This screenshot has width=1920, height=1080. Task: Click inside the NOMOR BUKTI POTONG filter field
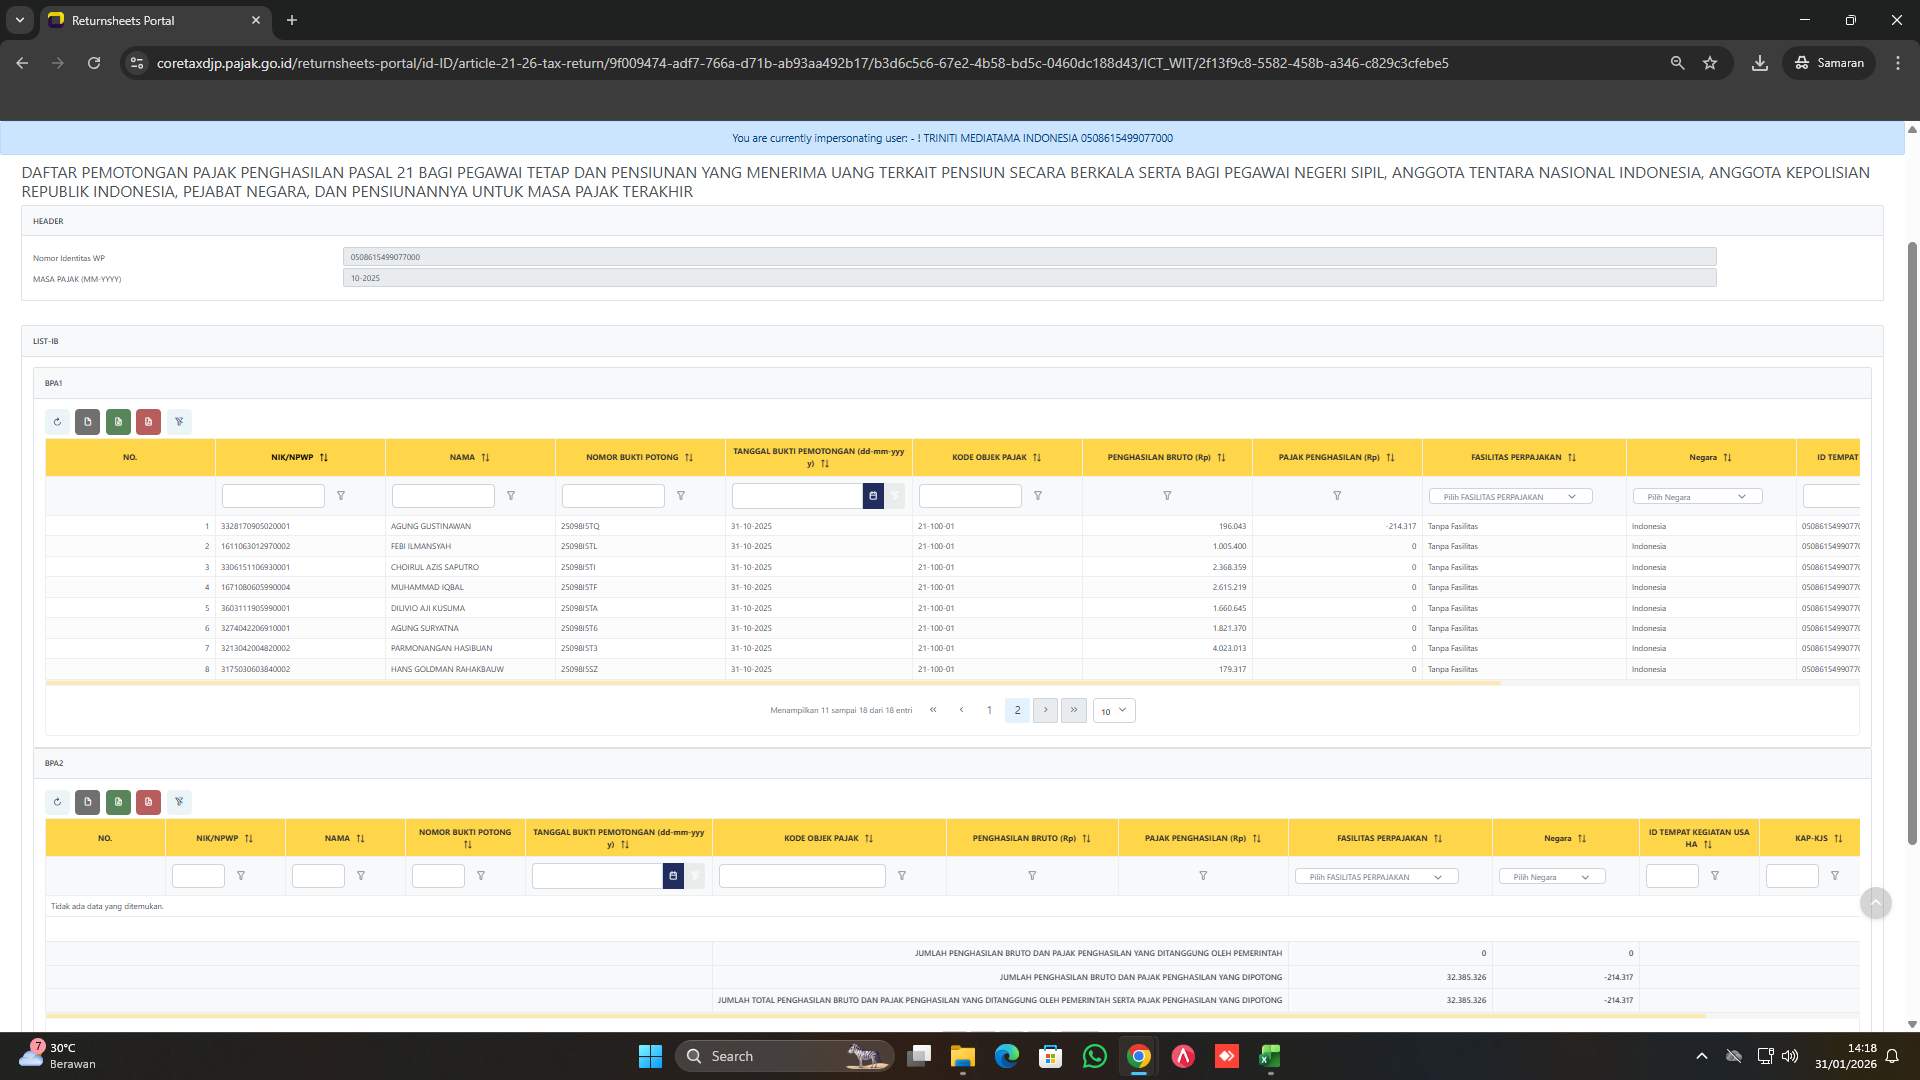point(612,495)
